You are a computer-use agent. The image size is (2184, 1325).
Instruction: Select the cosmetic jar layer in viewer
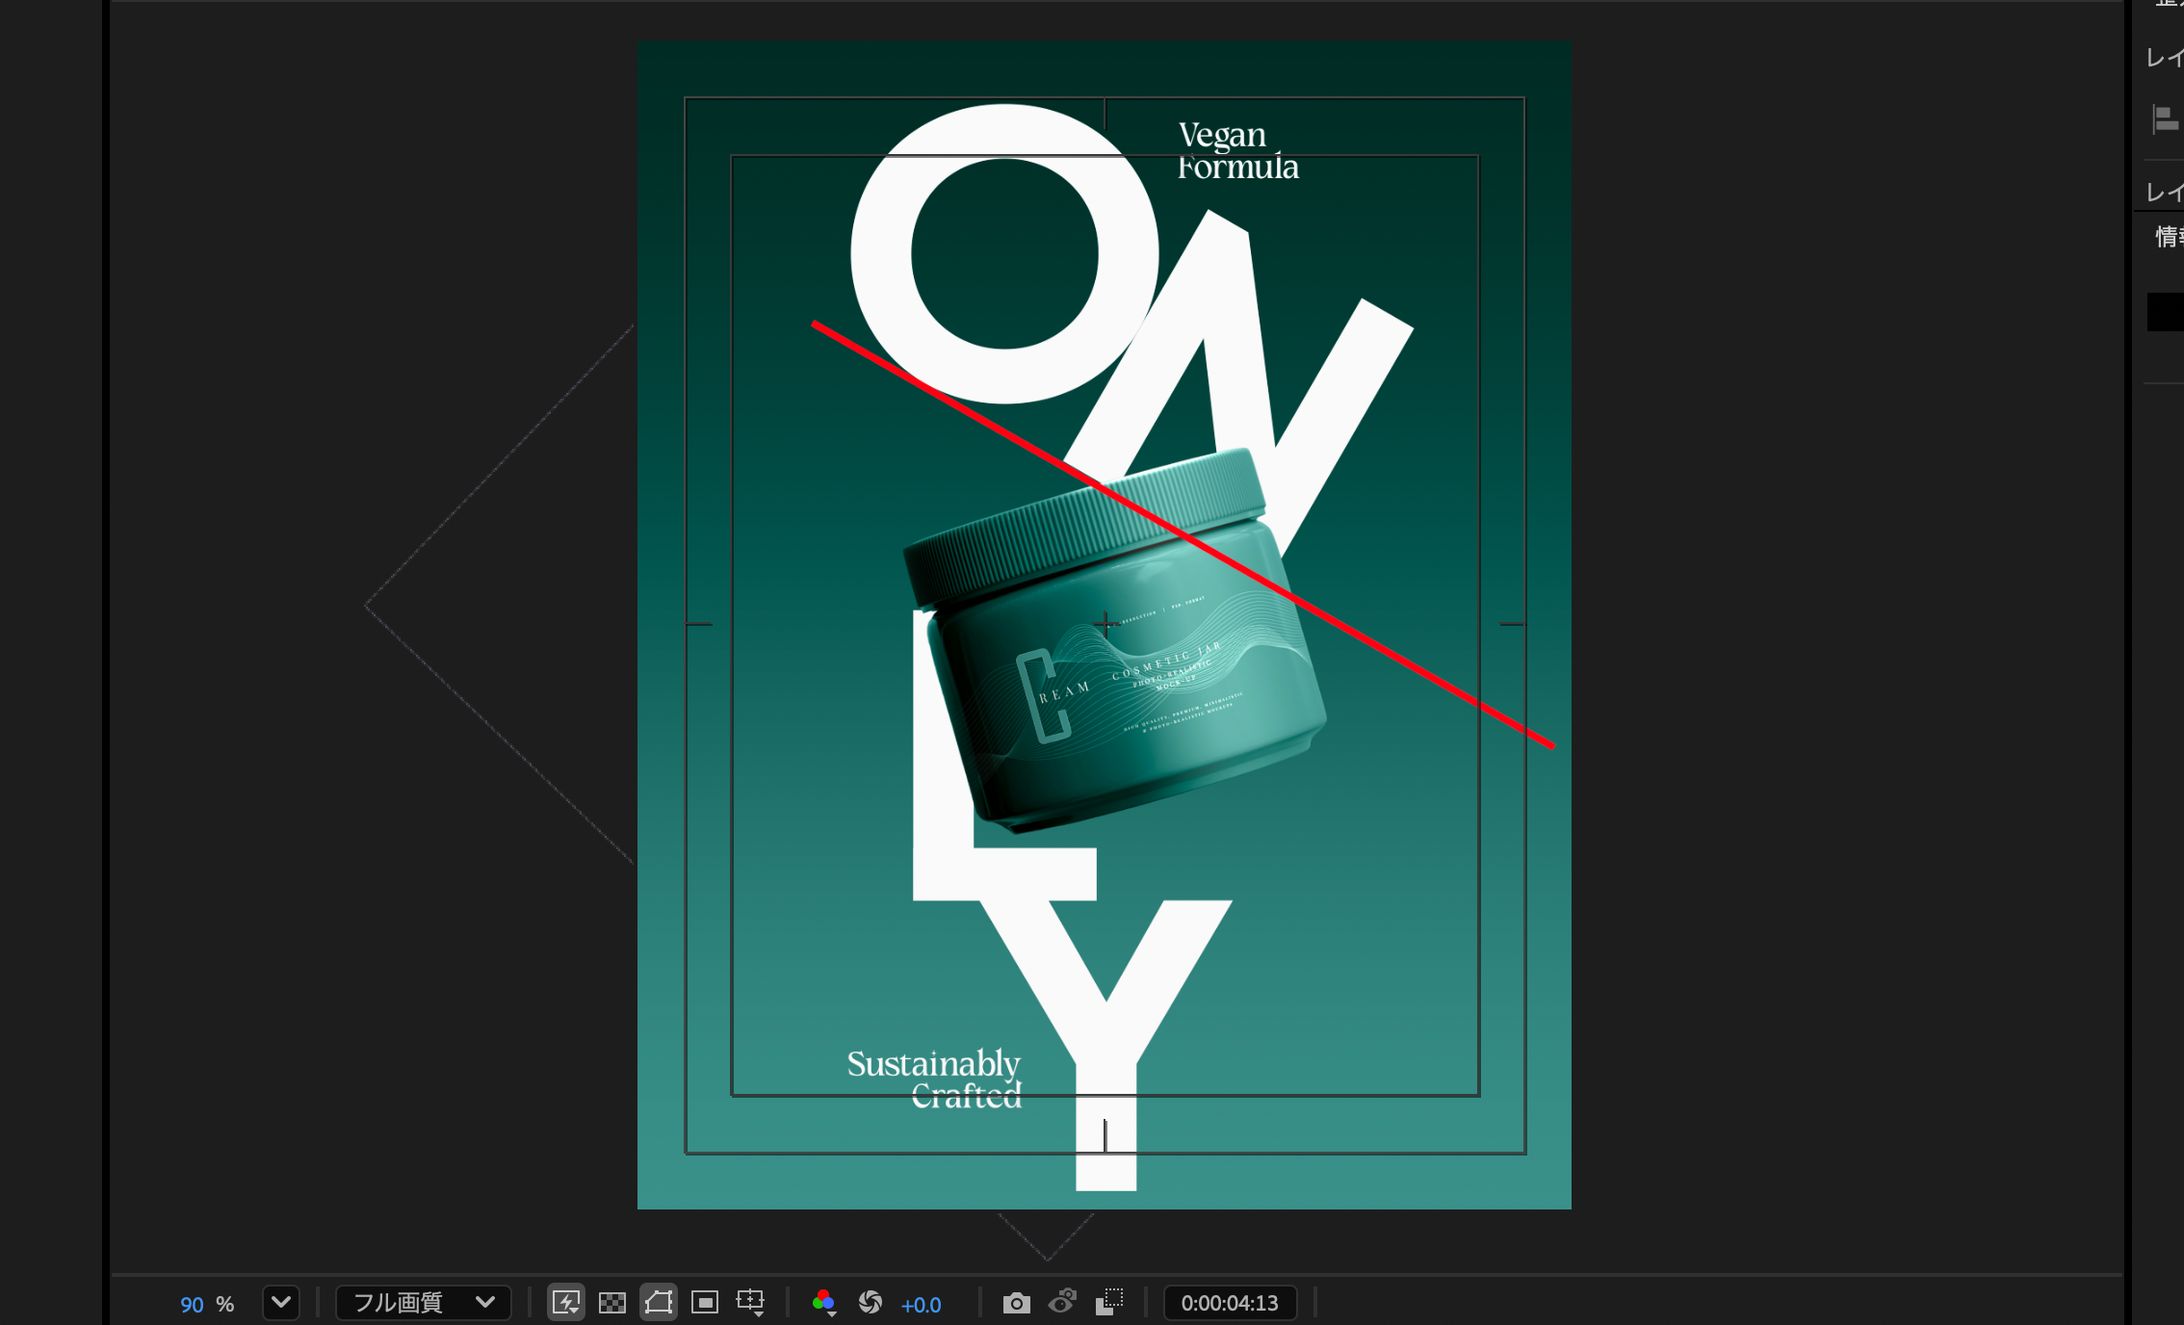click(1115, 640)
